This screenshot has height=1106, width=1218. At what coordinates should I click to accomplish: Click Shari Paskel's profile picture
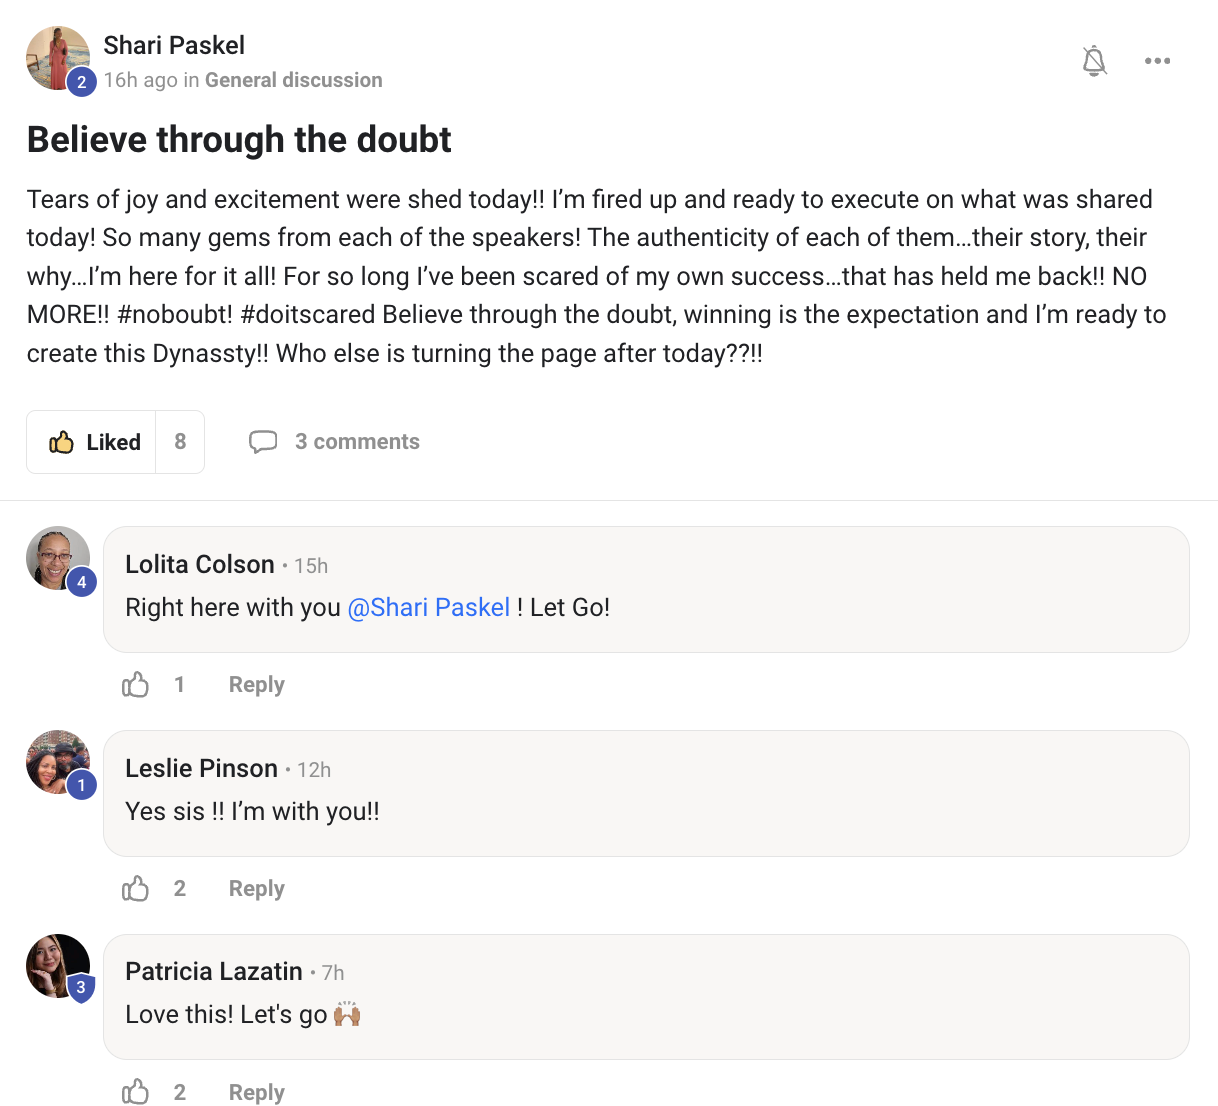pyautogui.click(x=57, y=58)
